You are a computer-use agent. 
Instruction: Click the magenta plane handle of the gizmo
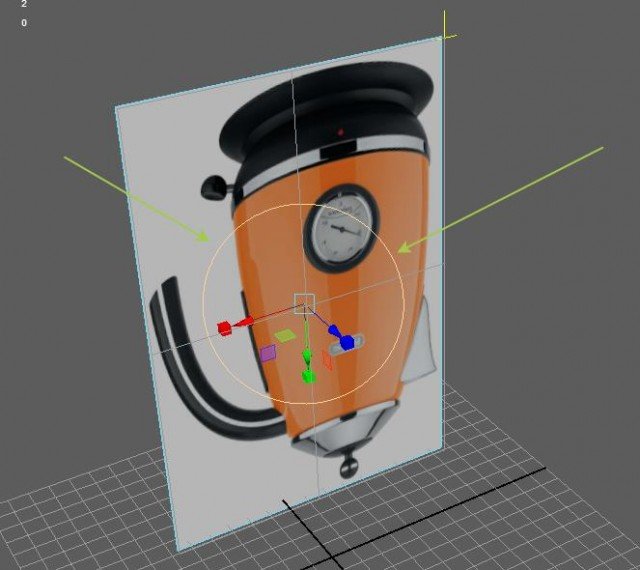coord(268,352)
